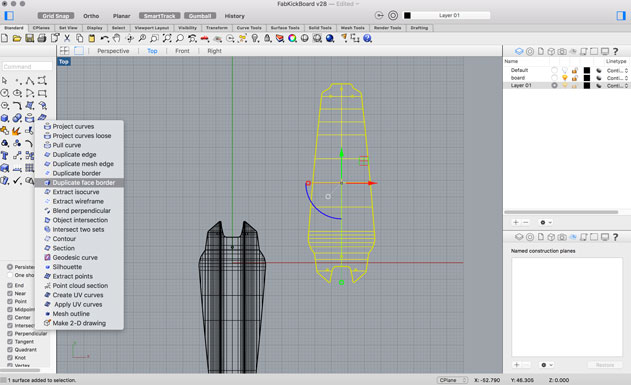Click the Copy icon in the toolbar
Screen dimensions: 631x385
80,38
